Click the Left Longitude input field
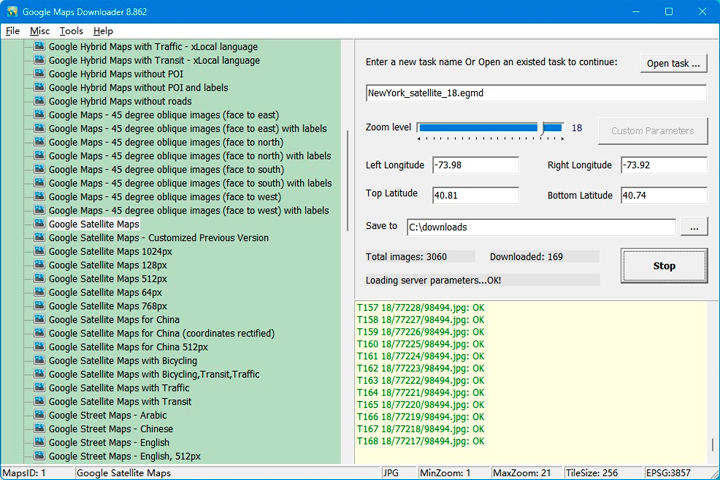 (475, 165)
